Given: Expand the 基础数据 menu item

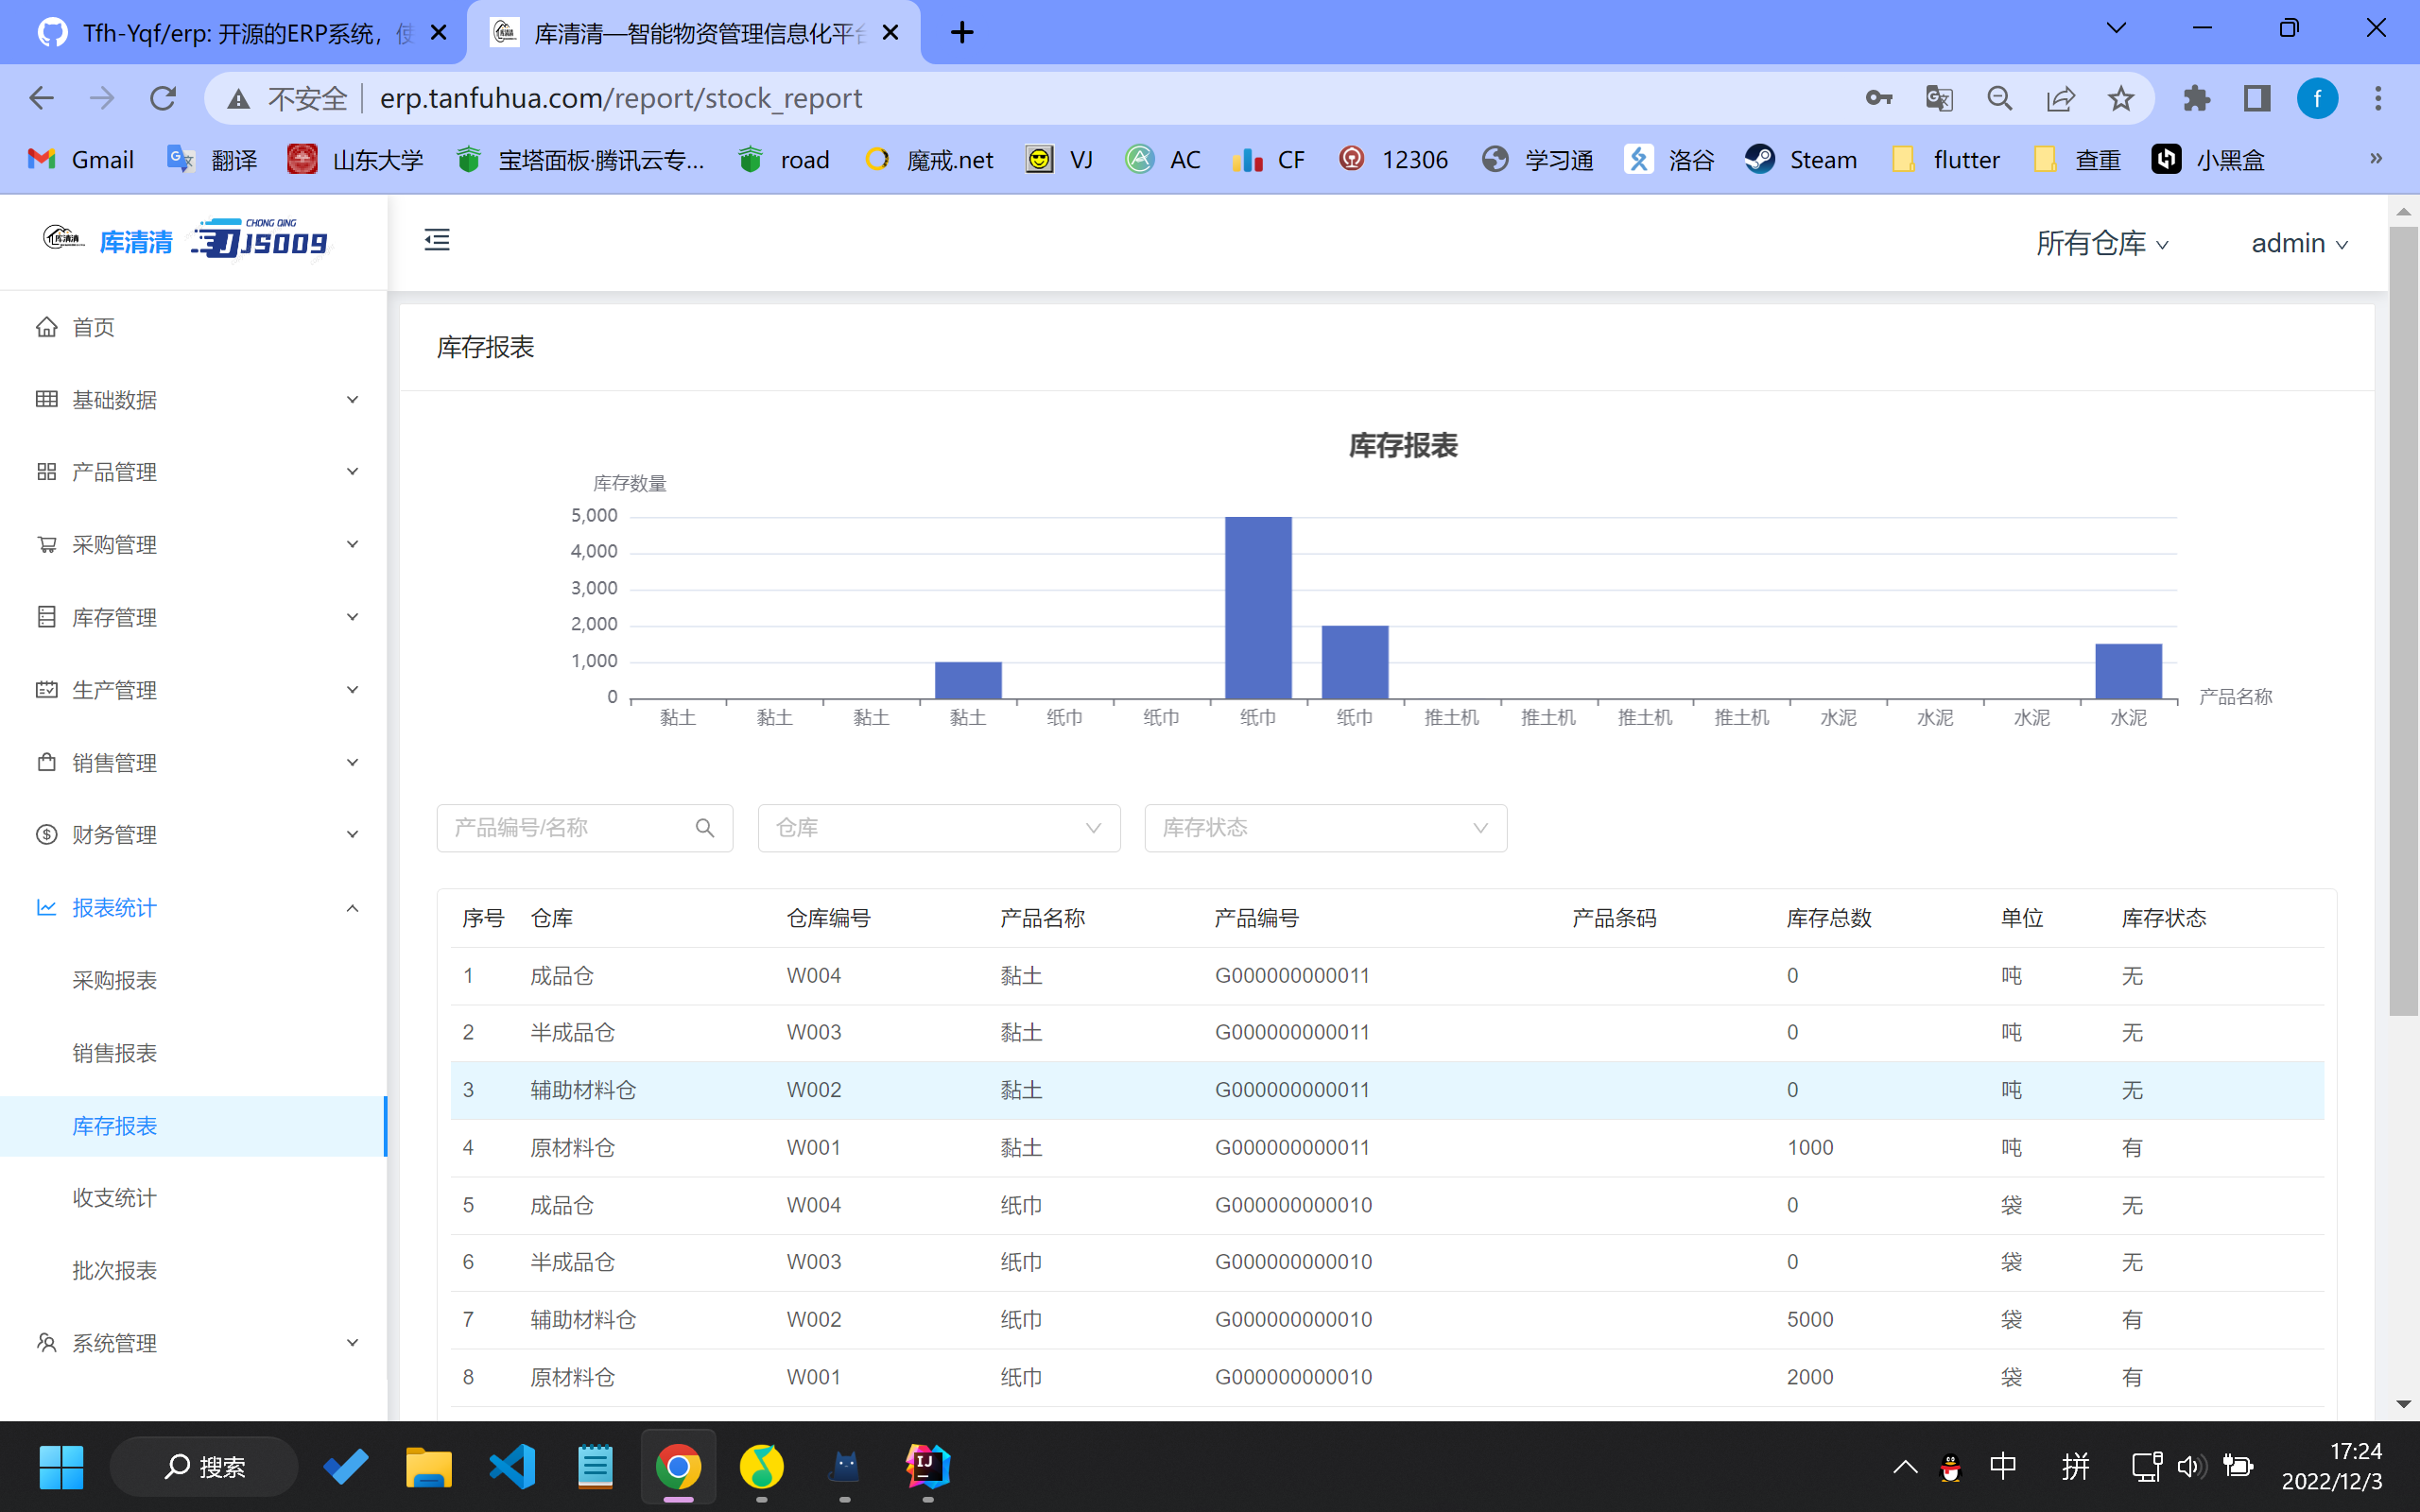Looking at the screenshot, I should 192,399.
